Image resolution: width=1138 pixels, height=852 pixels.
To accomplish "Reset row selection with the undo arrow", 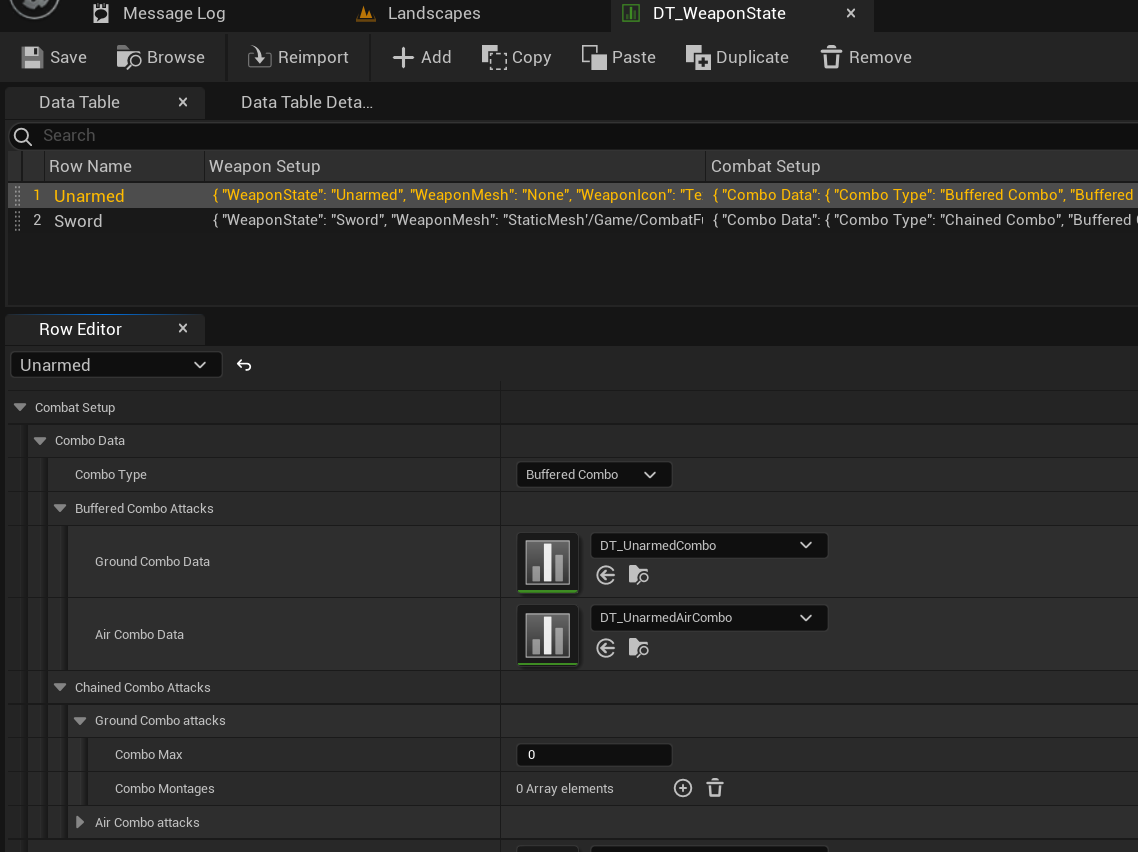I will click(x=244, y=365).
